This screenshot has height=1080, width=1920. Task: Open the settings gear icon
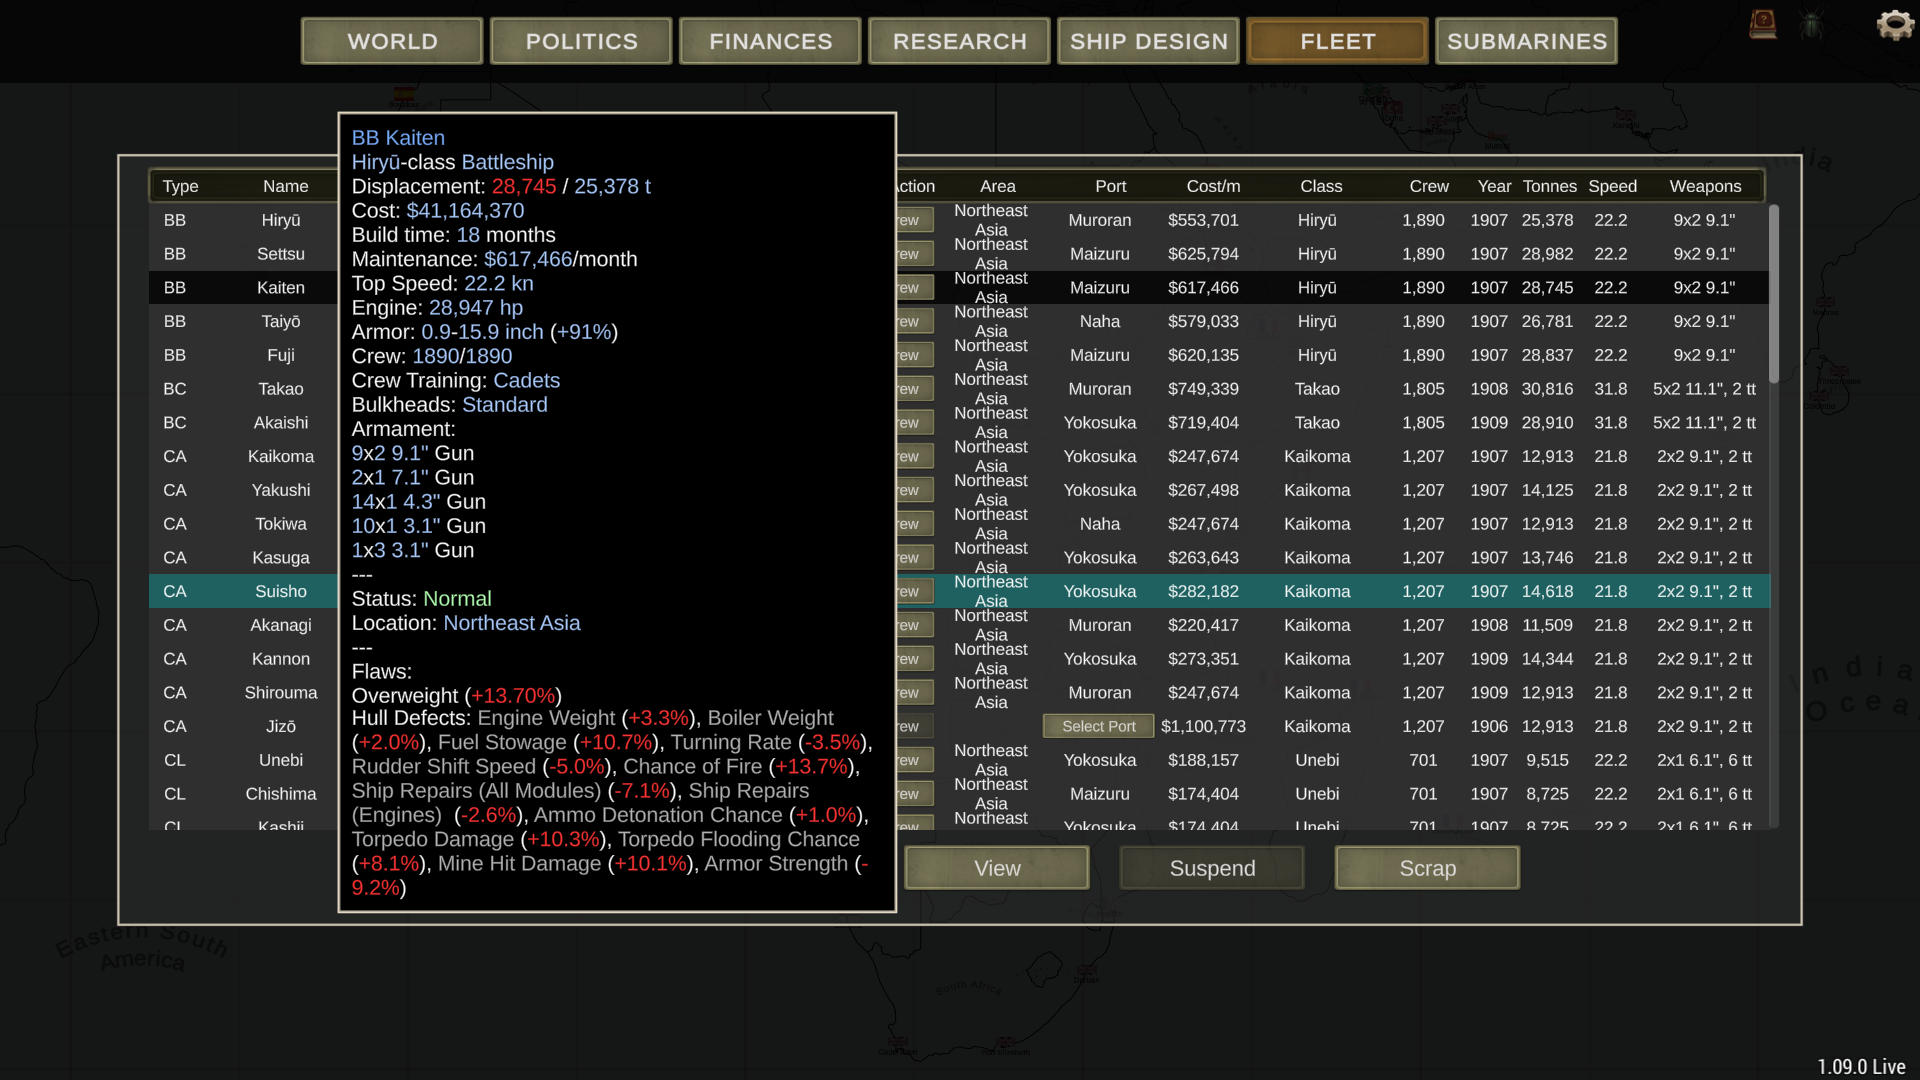pyautogui.click(x=1893, y=26)
